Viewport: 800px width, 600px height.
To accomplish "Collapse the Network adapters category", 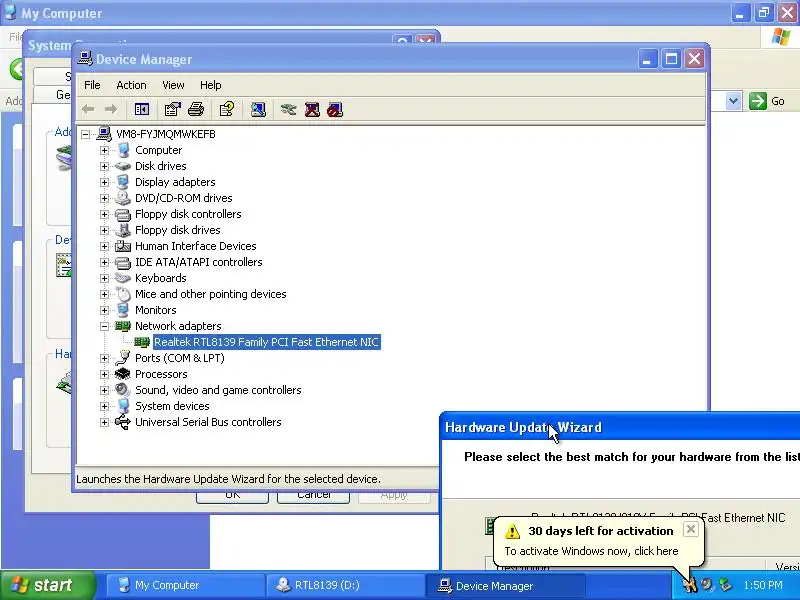I will pyautogui.click(x=105, y=326).
